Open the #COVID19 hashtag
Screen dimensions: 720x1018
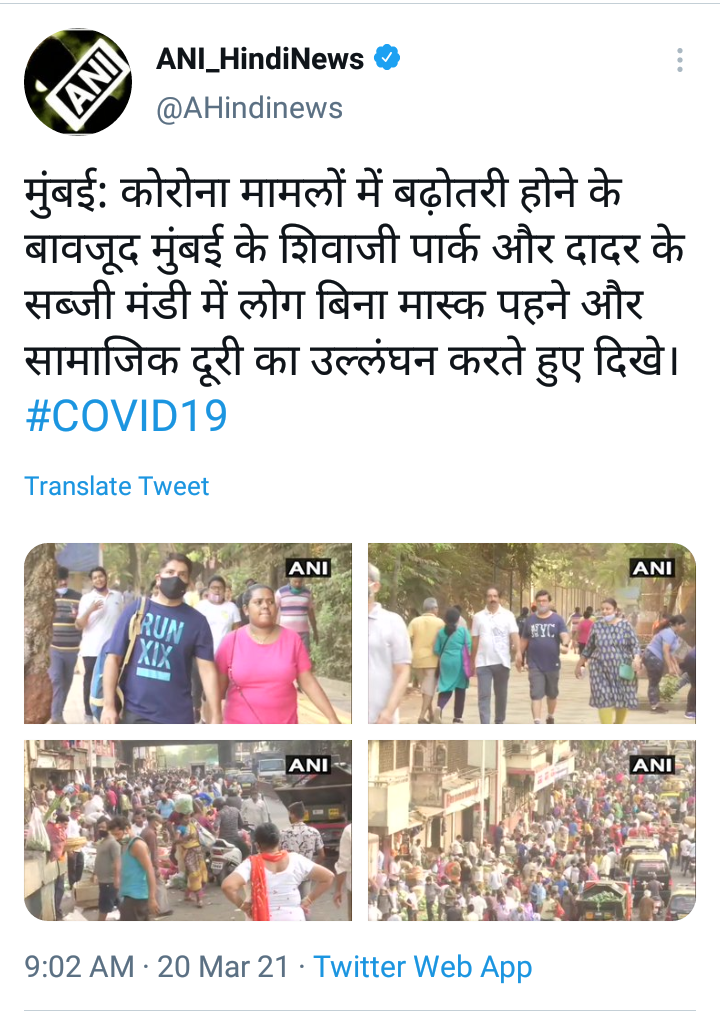(127, 416)
